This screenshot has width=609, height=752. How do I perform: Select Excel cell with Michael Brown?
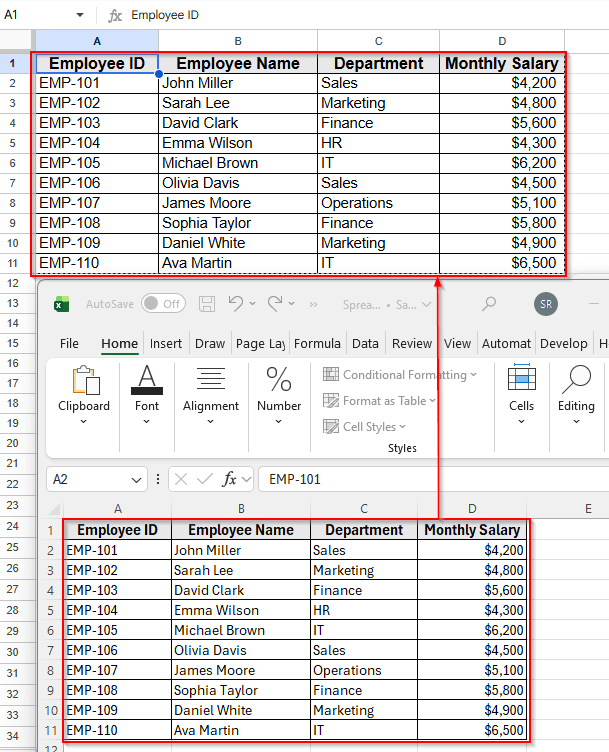click(241, 630)
